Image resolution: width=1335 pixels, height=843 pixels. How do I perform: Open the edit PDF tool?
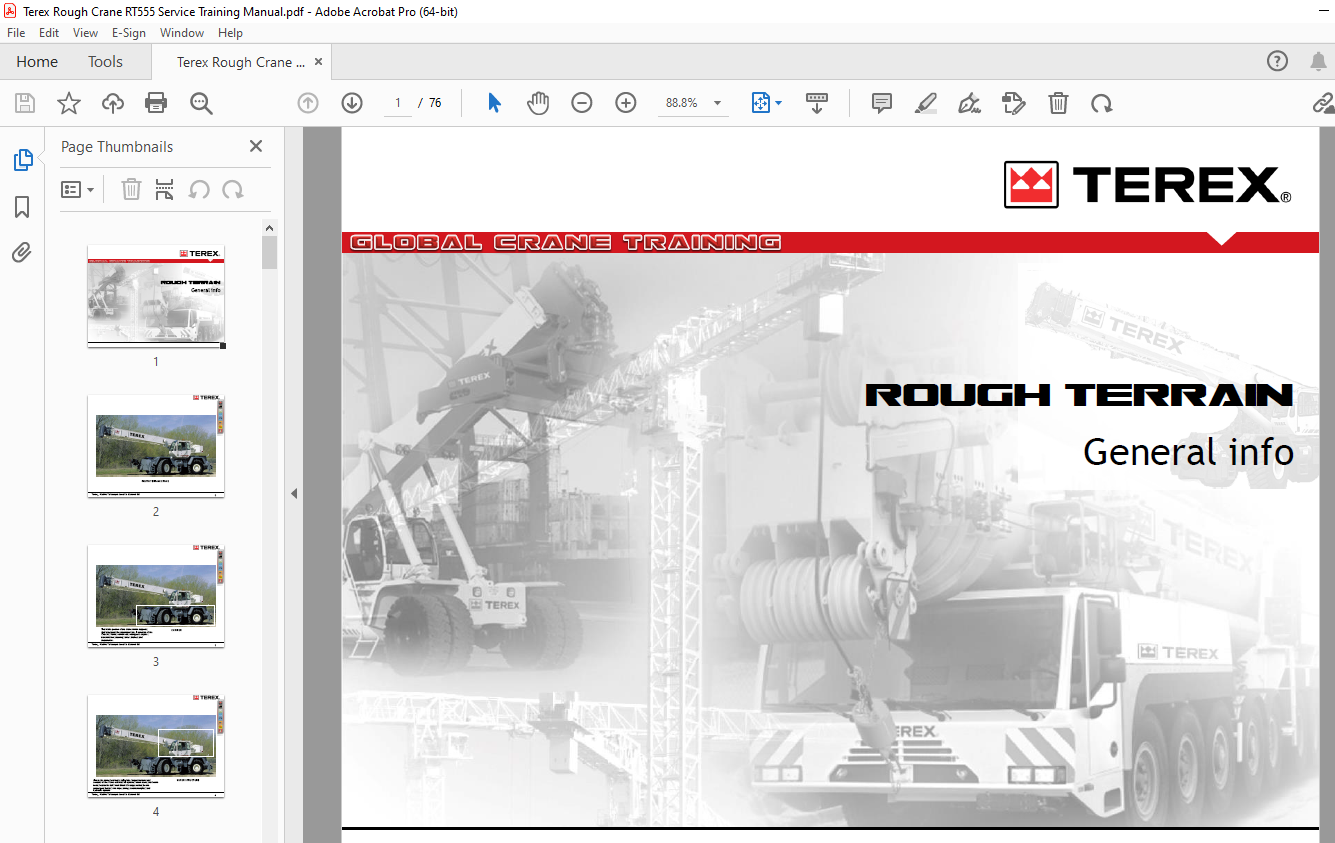pos(1014,103)
